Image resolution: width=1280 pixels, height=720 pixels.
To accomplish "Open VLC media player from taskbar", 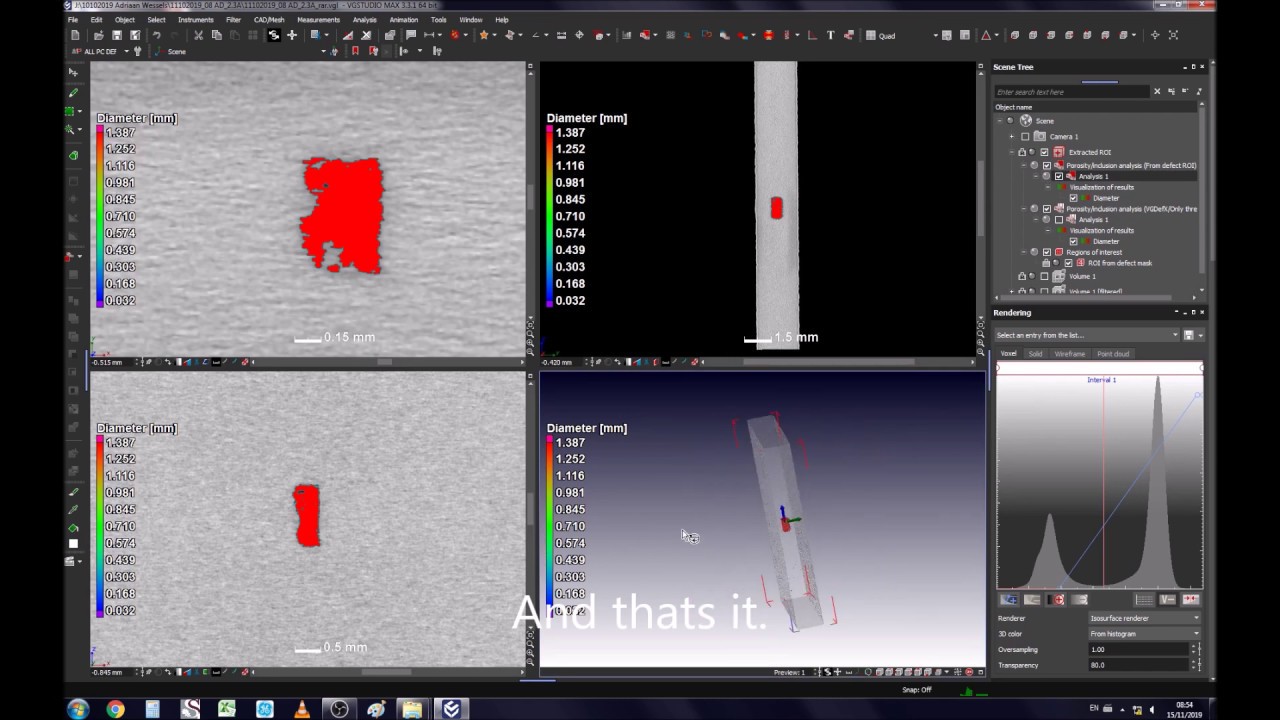I will point(302,709).
